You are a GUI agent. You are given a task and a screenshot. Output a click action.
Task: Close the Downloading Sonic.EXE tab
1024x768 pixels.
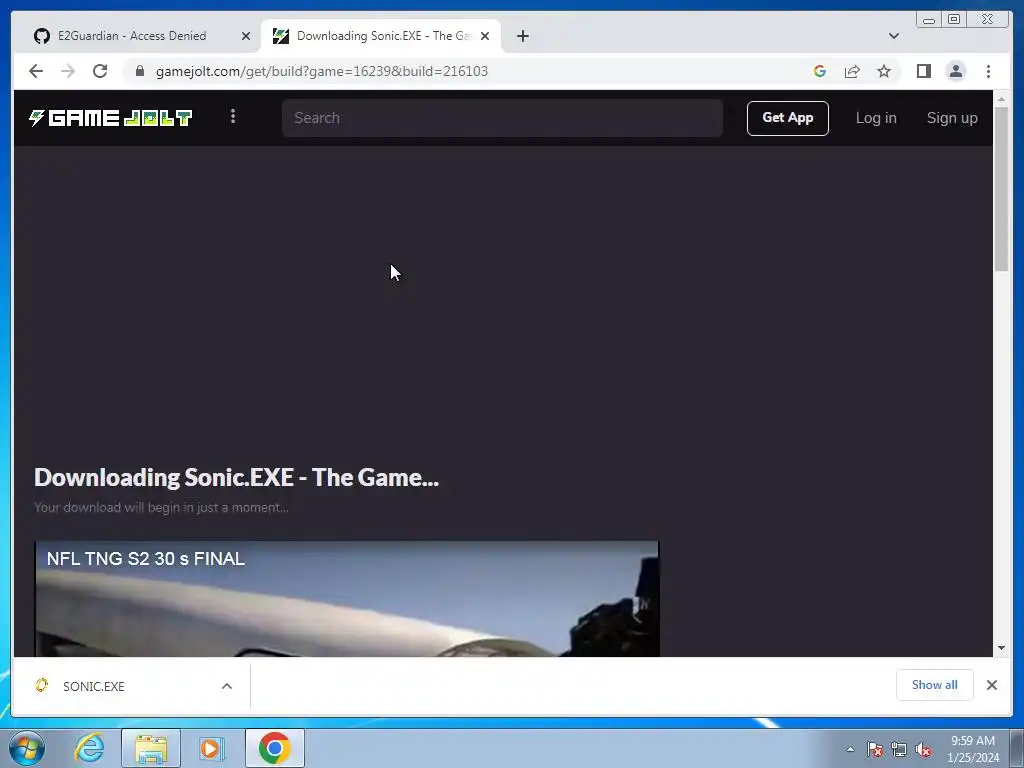(x=485, y=36)
